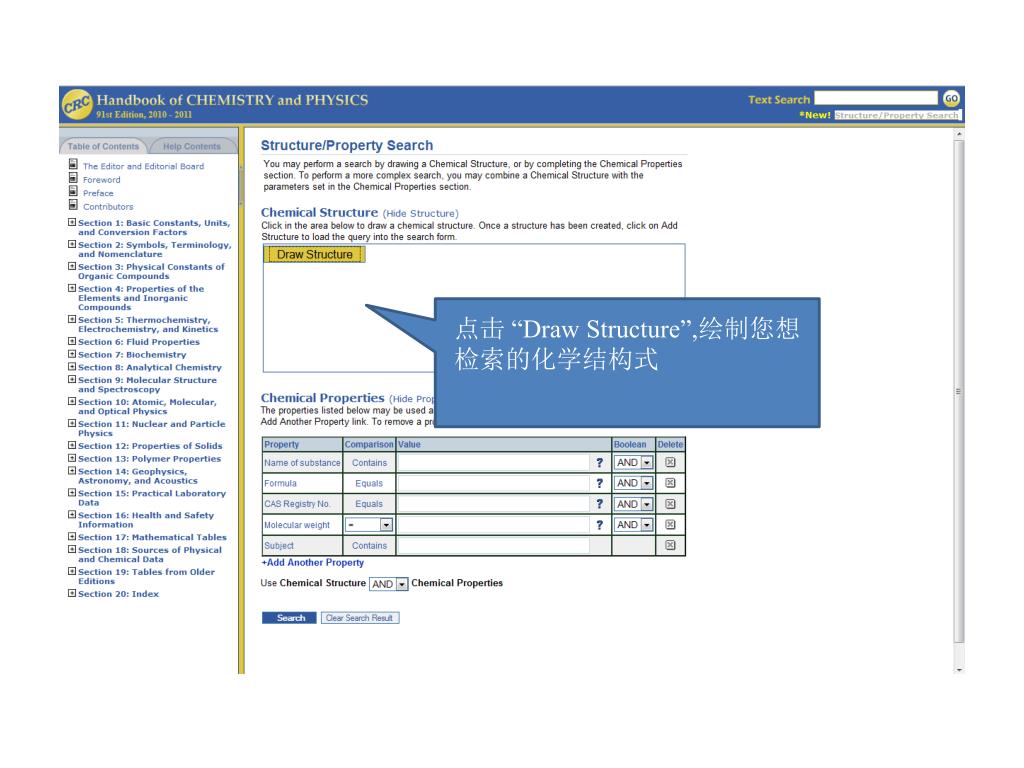
Task: Click Hide Structure link
Action: tap(421, 214)
